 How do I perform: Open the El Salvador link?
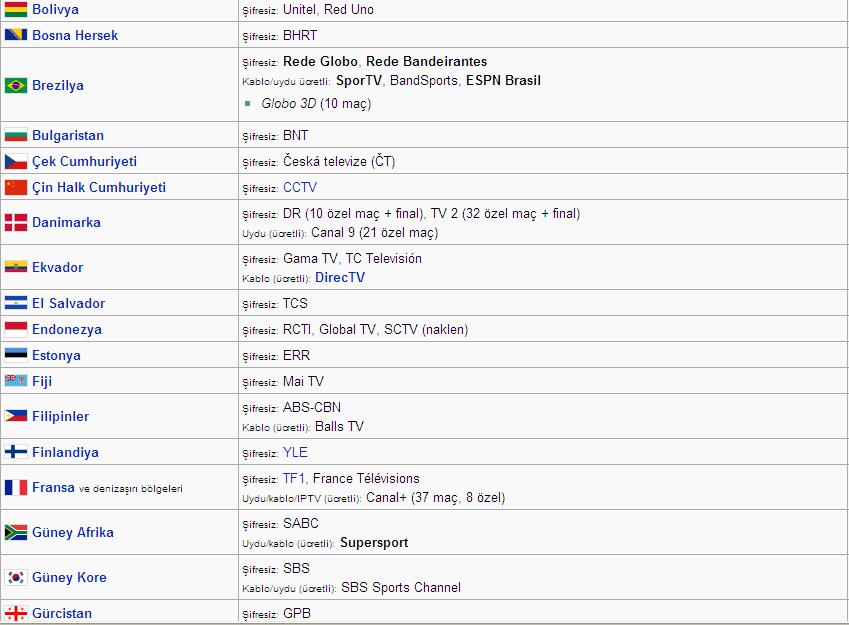pos(68,303)
